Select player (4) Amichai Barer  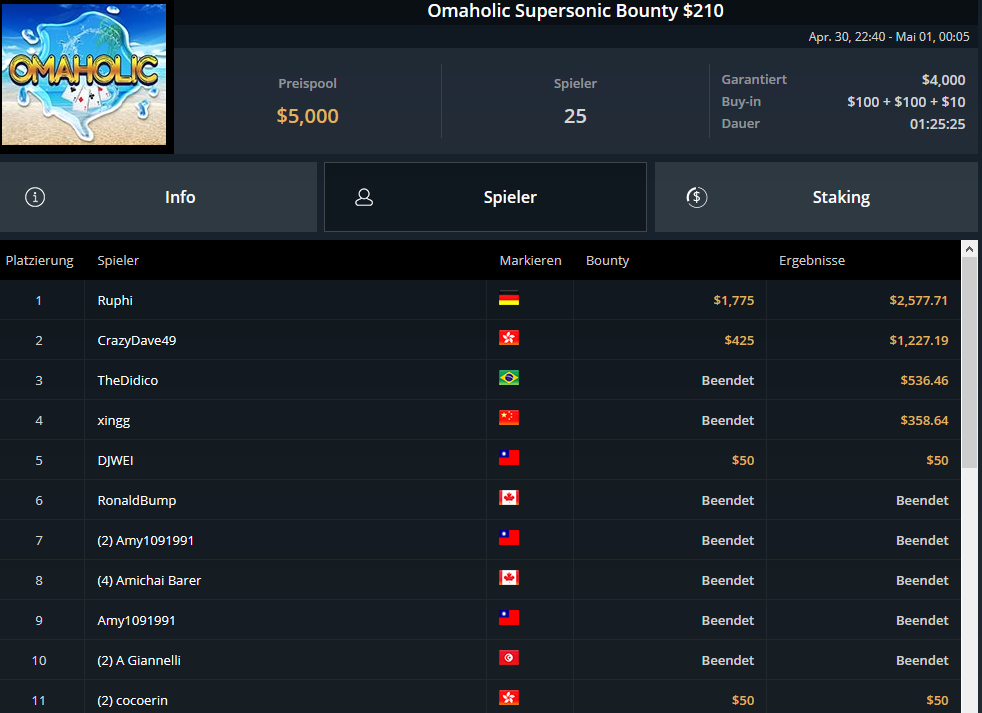coord(149,581)
